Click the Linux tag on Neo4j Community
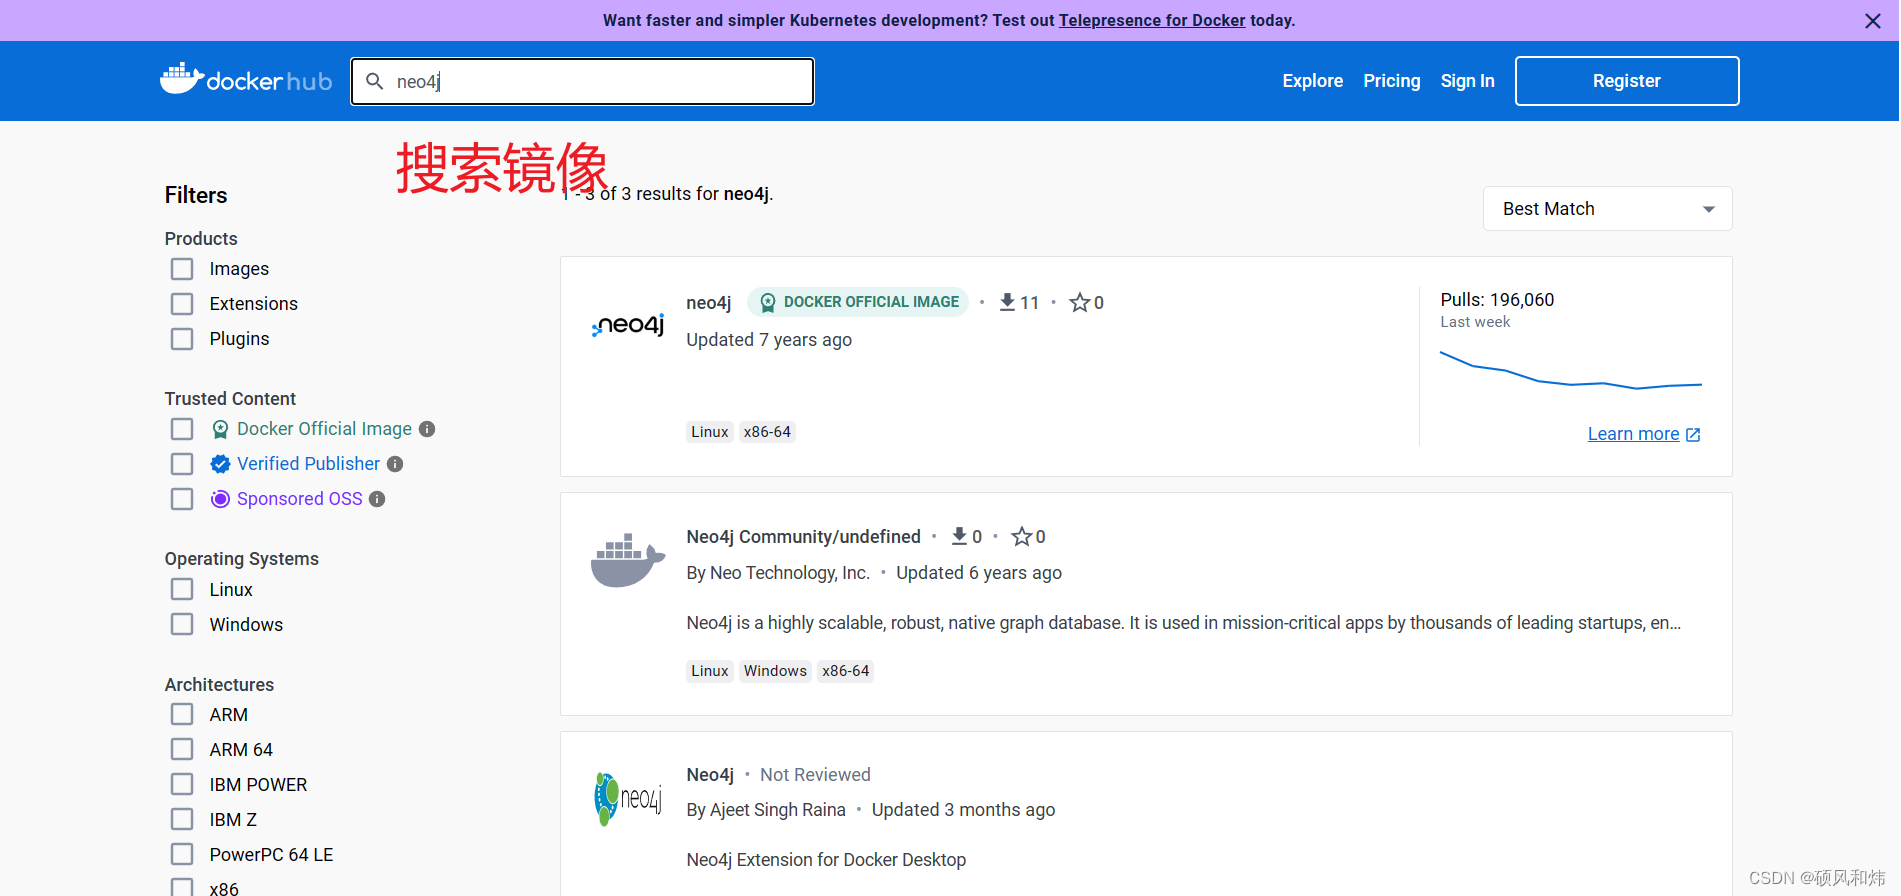 coord(709,671)
